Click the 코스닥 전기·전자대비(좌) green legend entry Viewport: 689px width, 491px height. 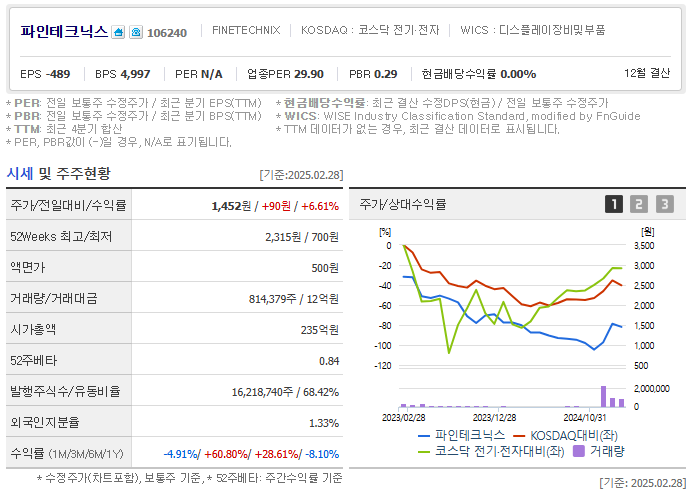[x=491, y=451]
